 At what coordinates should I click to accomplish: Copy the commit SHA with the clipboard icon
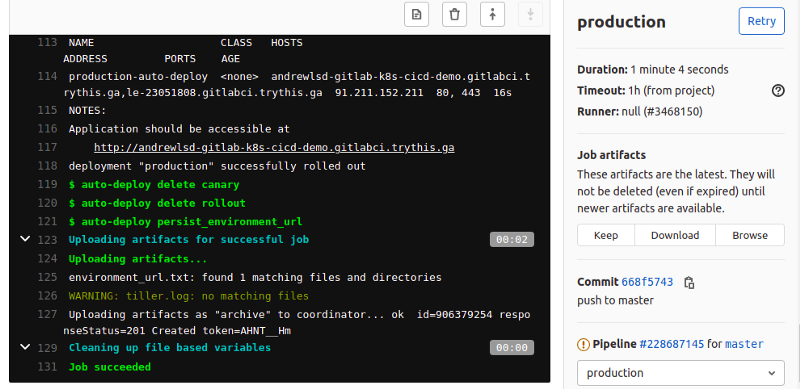pyautogui.click(x=689, y=282)
